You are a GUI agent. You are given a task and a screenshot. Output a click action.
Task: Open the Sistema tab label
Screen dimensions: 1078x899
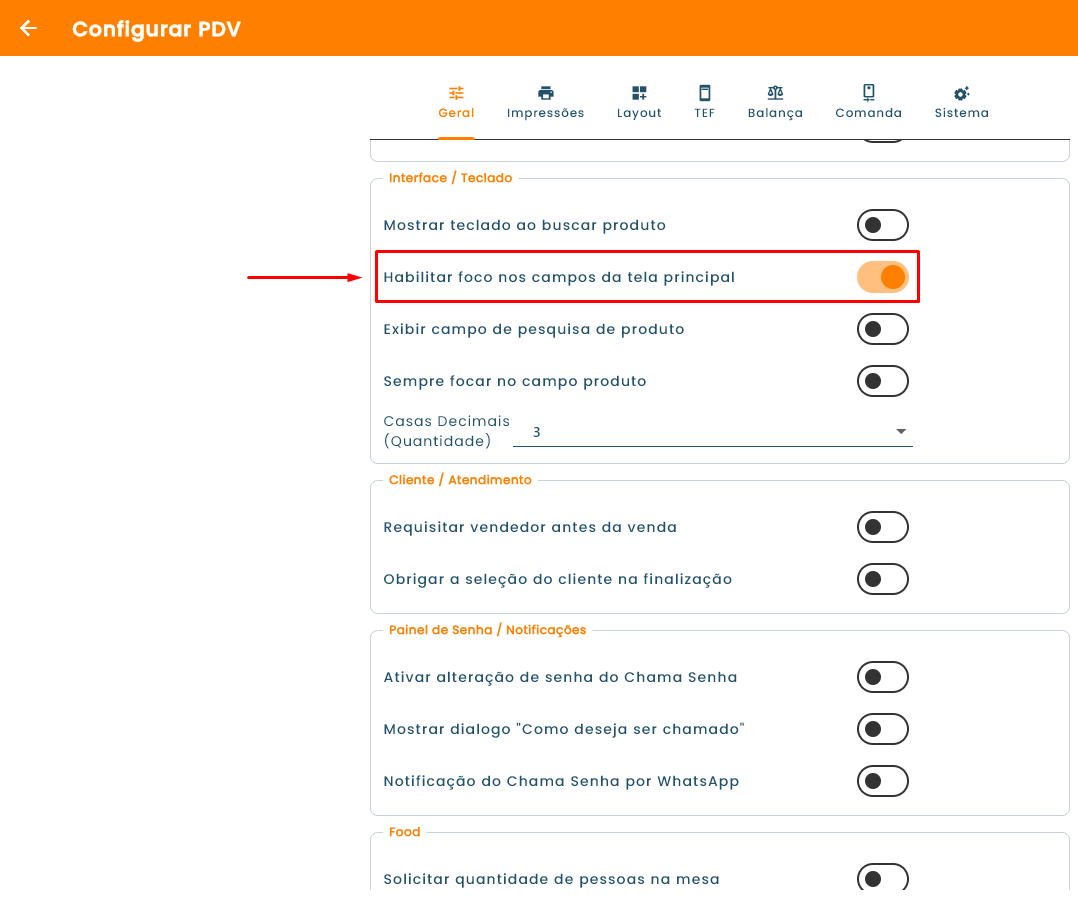click(x=962, y=113)
